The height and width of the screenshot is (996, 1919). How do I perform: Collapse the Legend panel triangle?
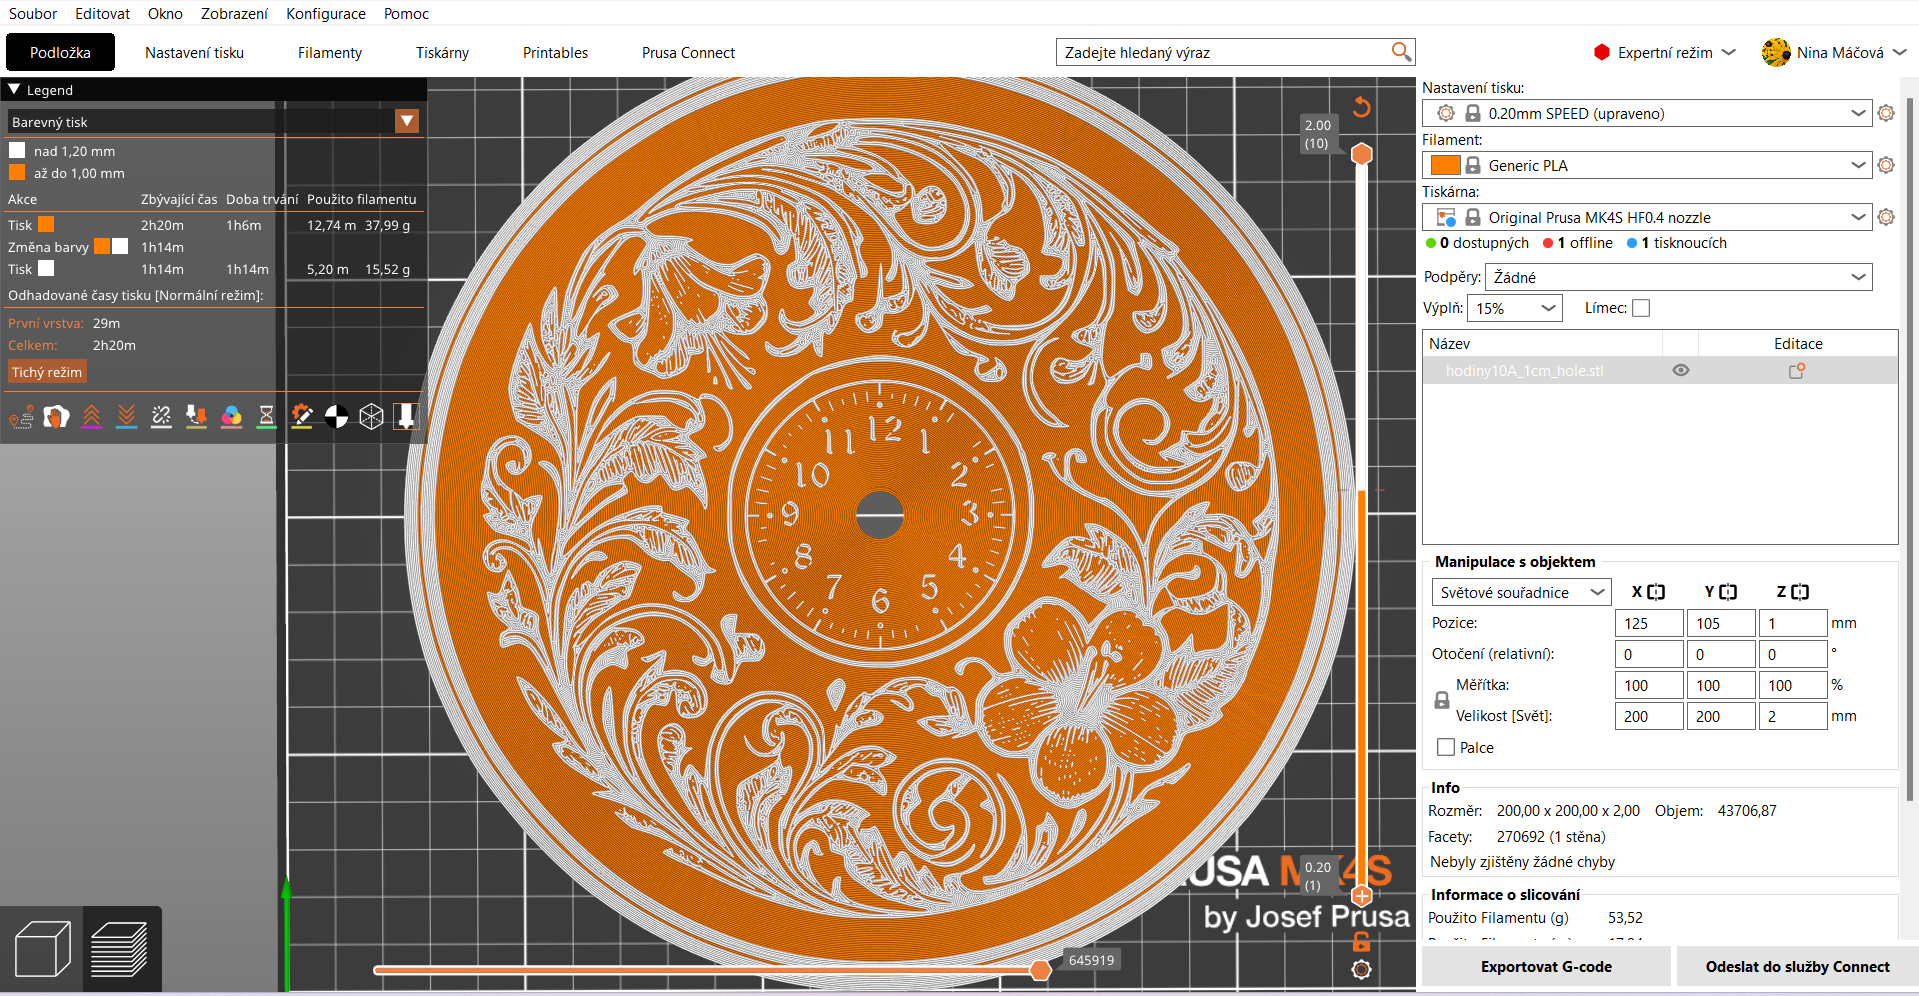click(x=14, y=89)
